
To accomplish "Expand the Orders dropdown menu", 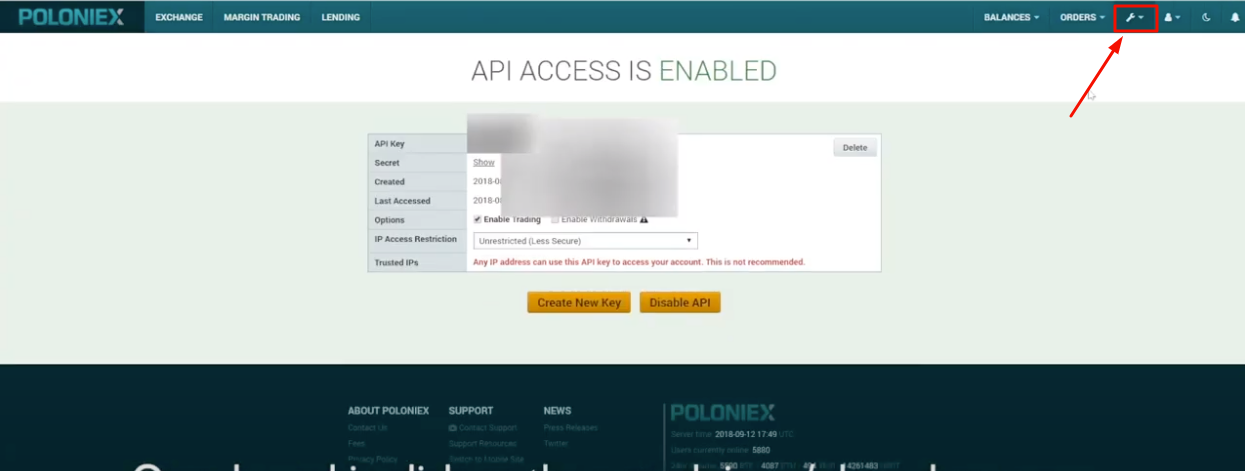I will (x=1082, y=17).
